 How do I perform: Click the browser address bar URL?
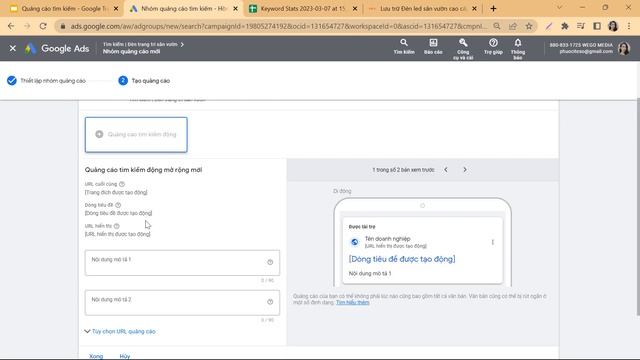click(278, 26)
